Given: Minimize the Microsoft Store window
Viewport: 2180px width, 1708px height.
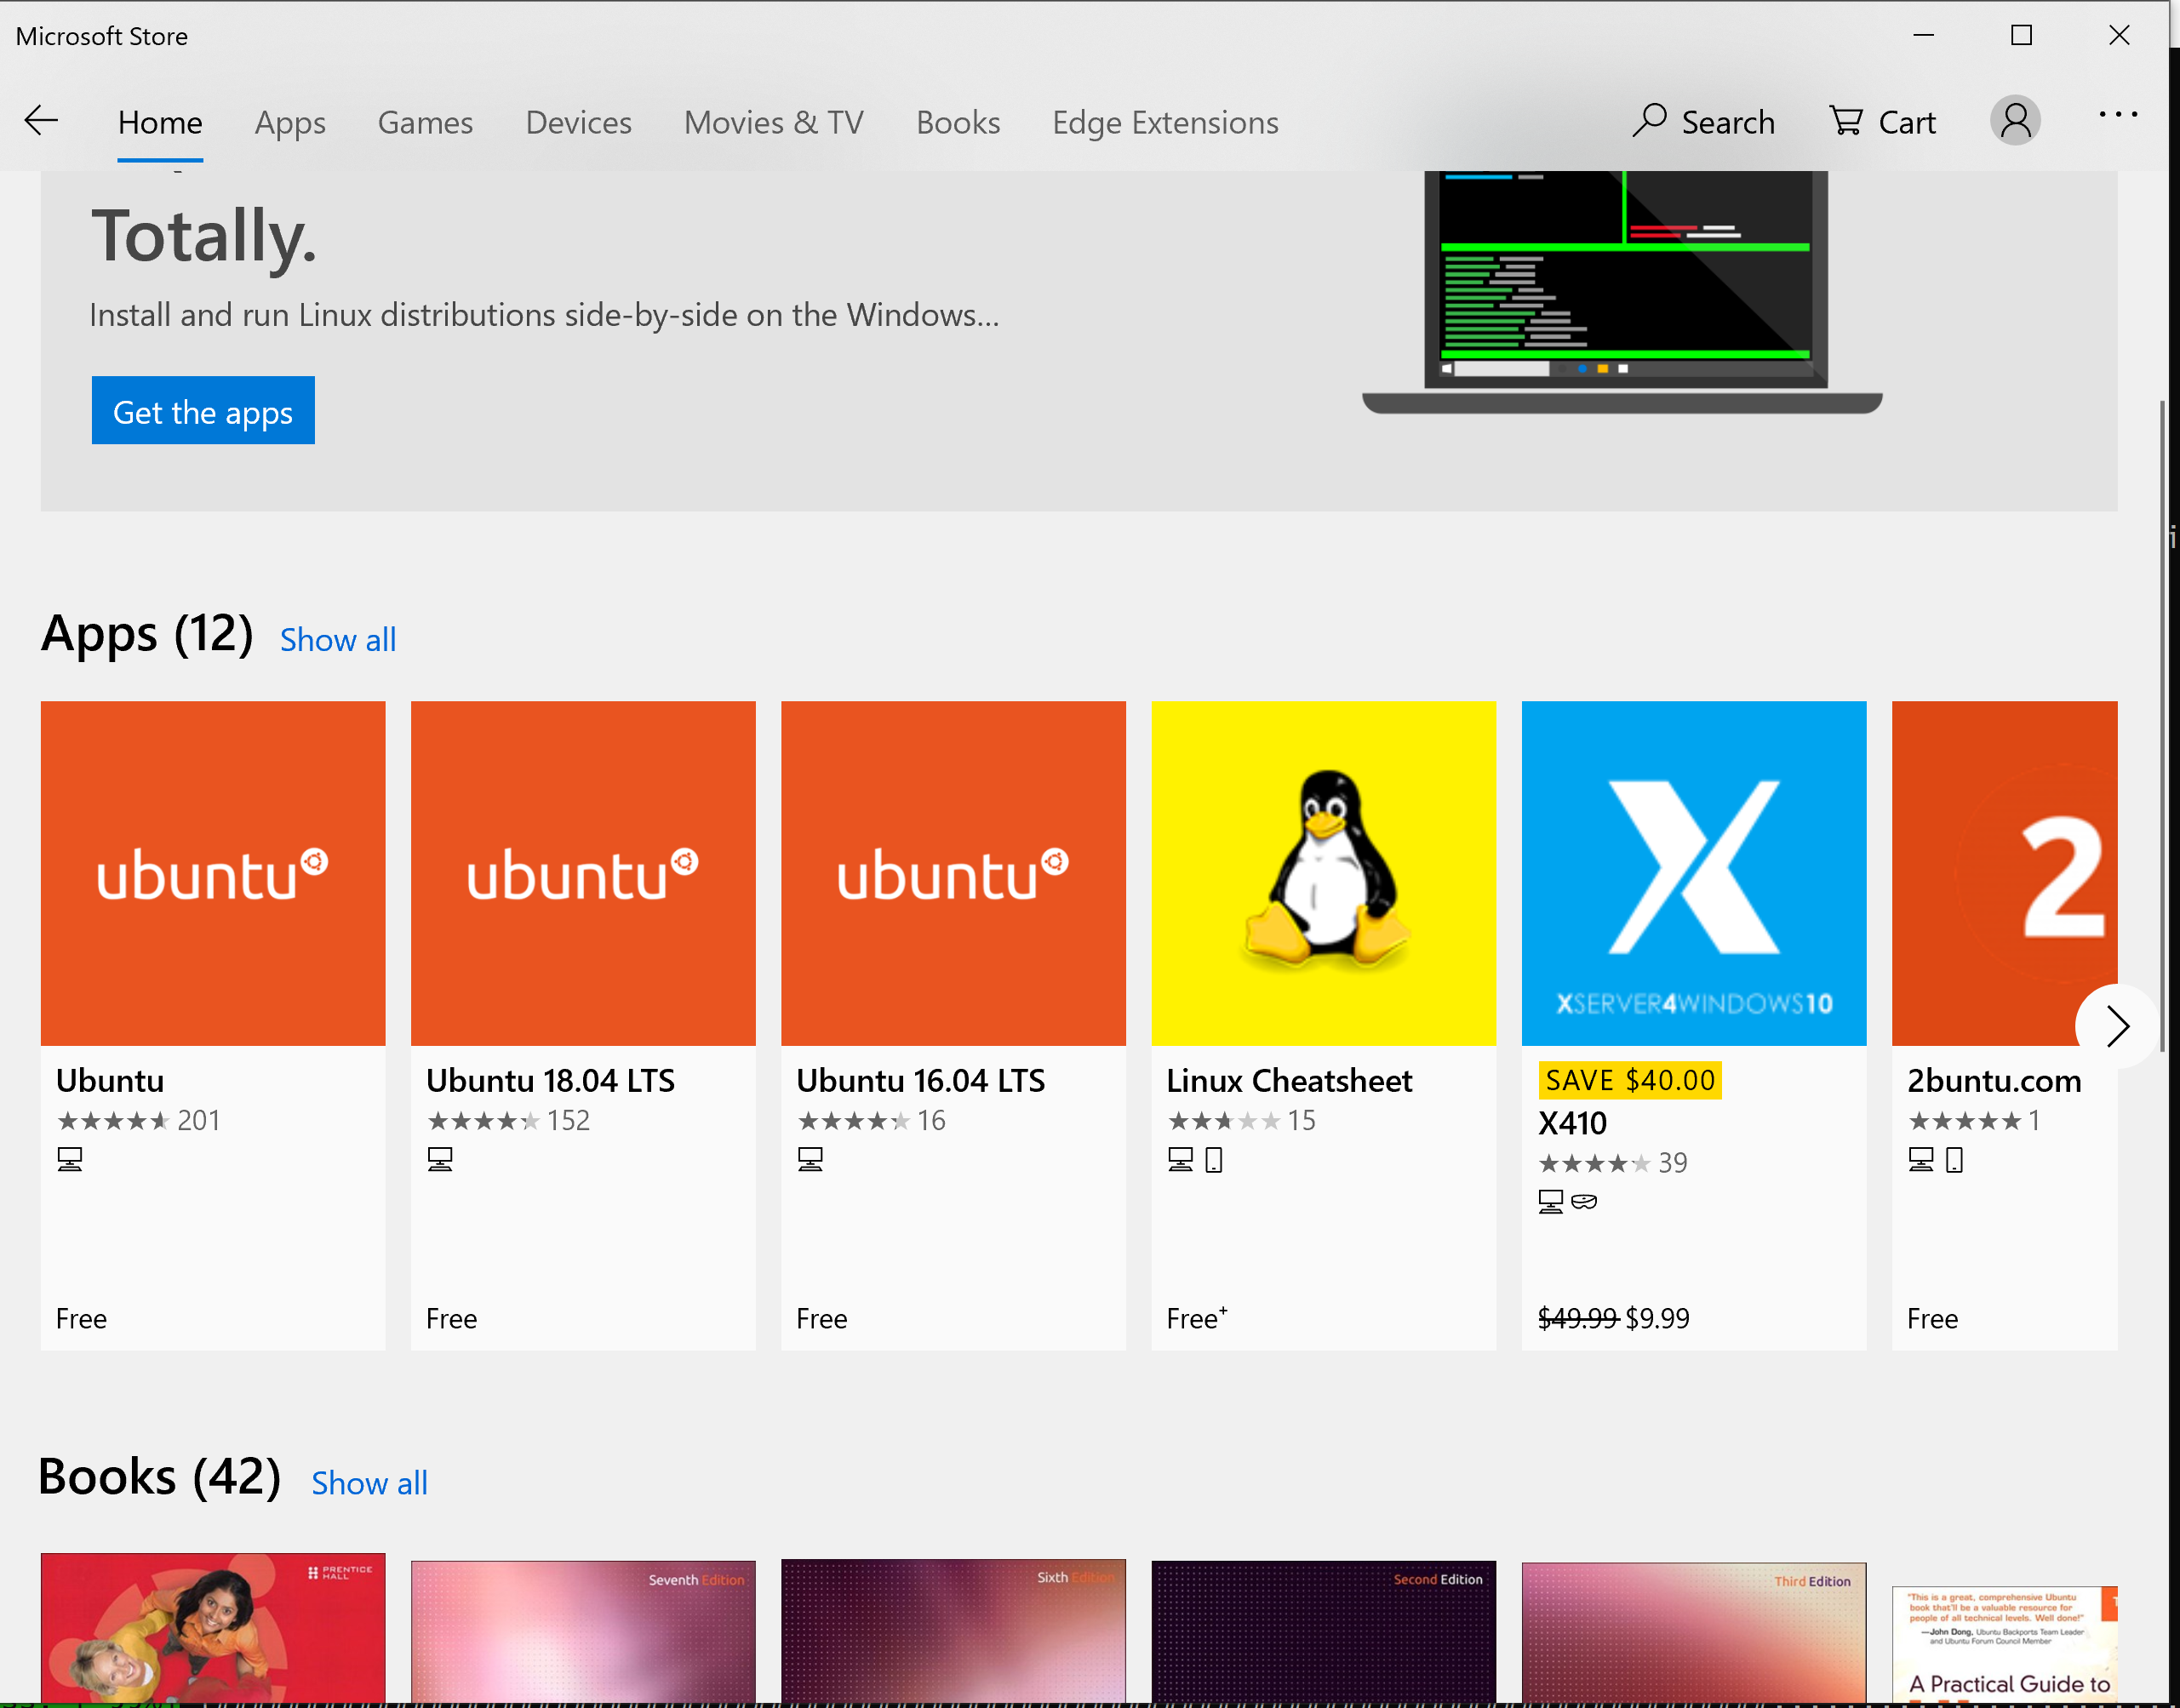Looking at the screenshot, I should [1923, 35].
